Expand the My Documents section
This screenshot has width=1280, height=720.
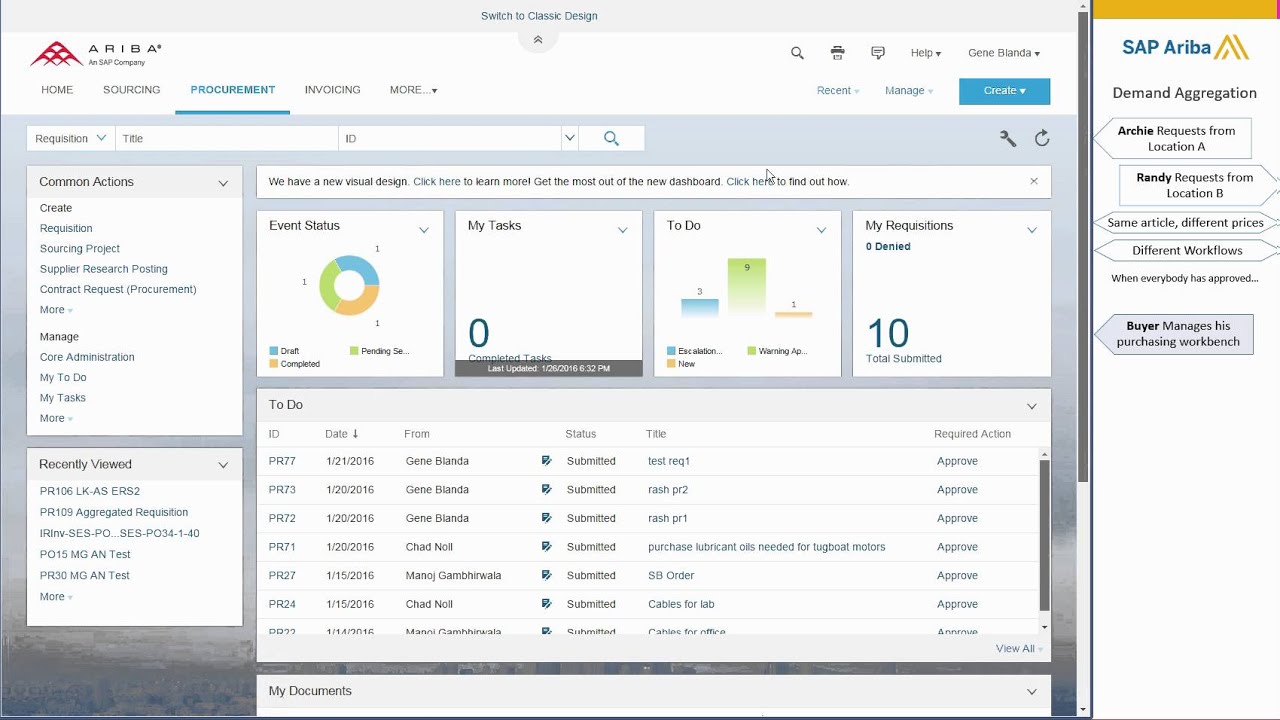point(1032,692)
